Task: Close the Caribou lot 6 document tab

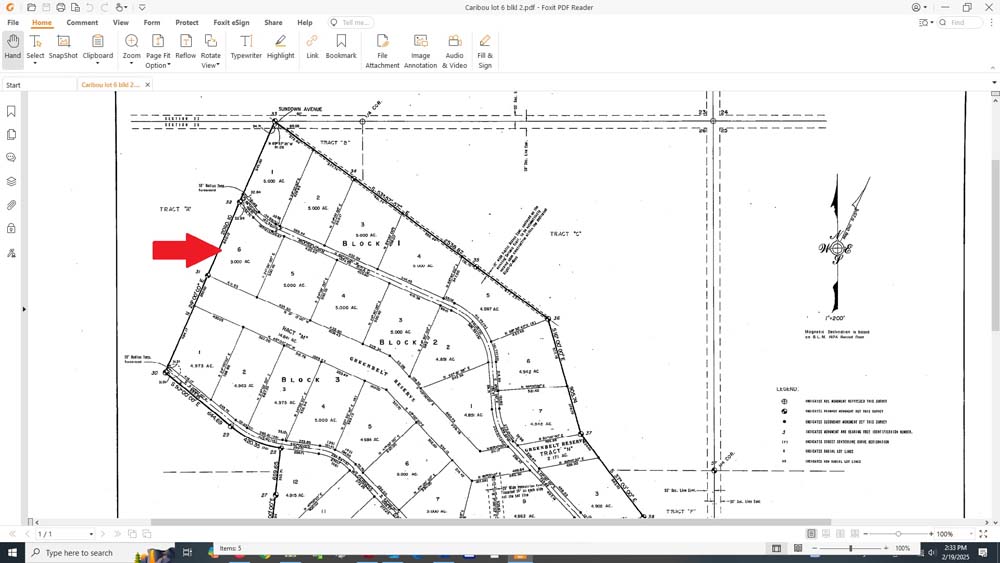Action: pos(148,85)
